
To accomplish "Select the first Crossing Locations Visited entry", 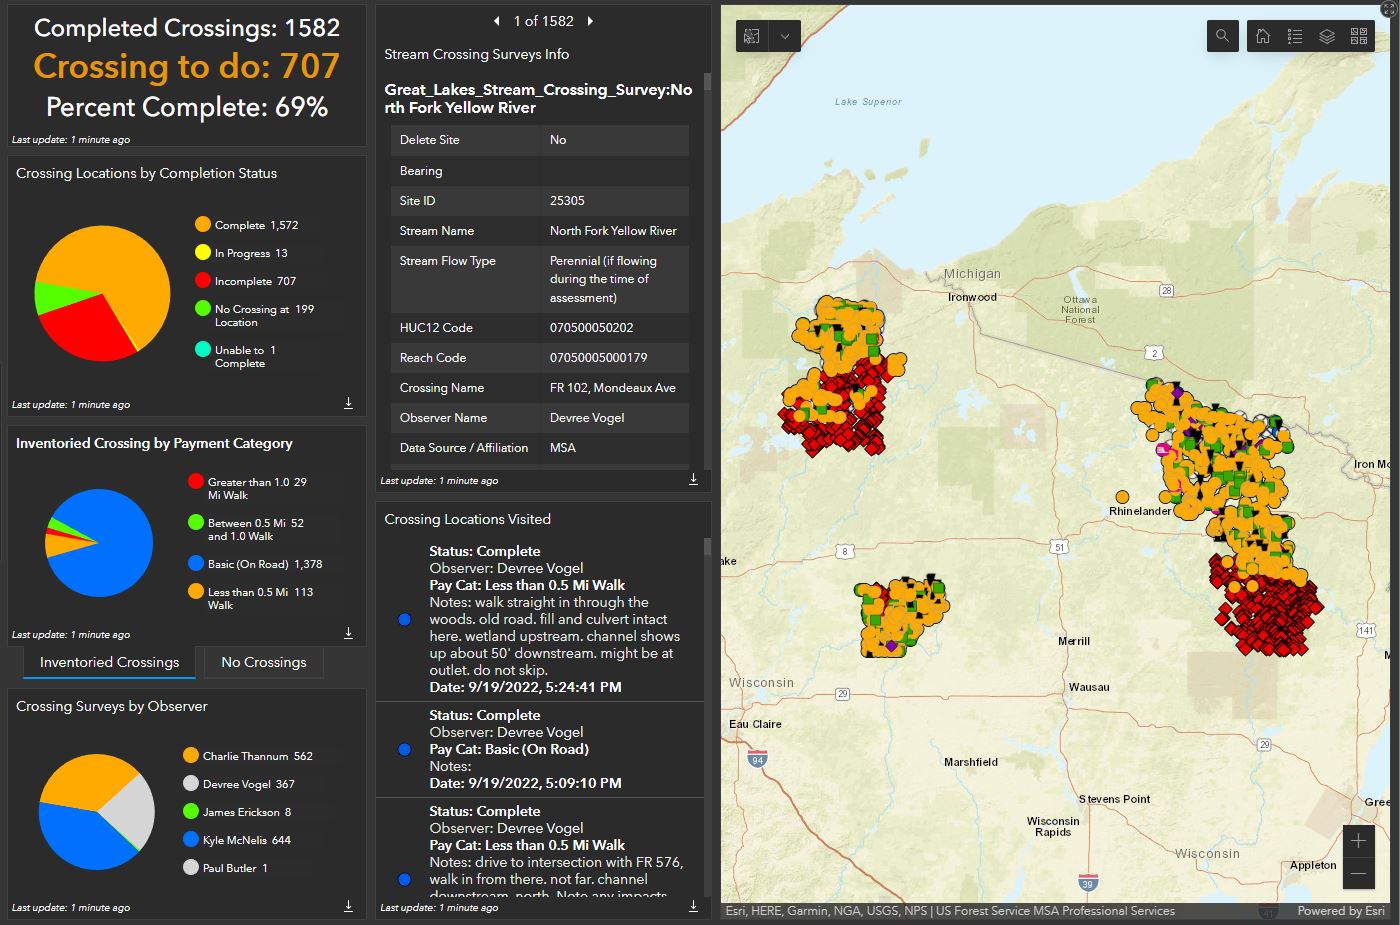I will pyautogui.click(x=540, y=618).
